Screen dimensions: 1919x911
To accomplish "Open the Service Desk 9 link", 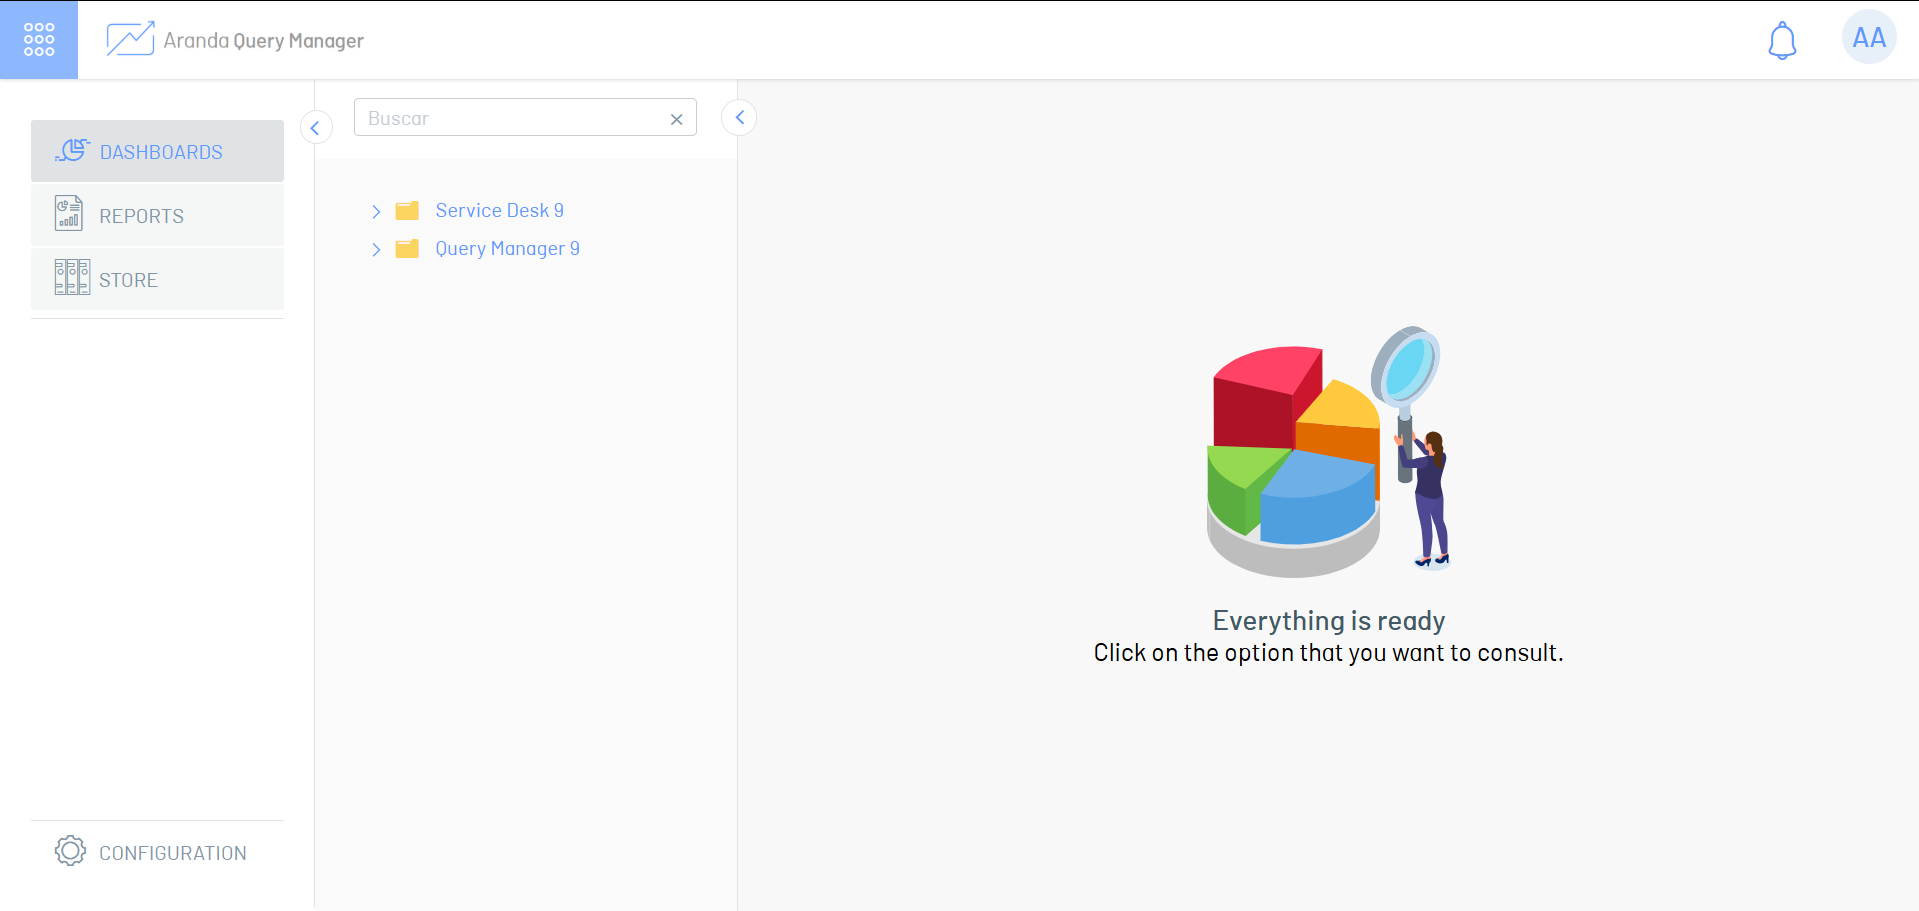I will point(499,211).
